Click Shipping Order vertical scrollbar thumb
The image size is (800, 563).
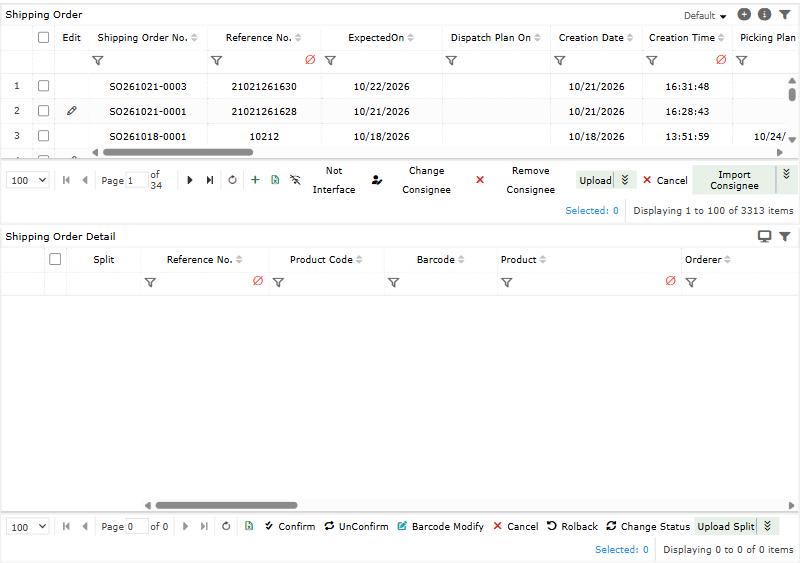click(792, 94)
